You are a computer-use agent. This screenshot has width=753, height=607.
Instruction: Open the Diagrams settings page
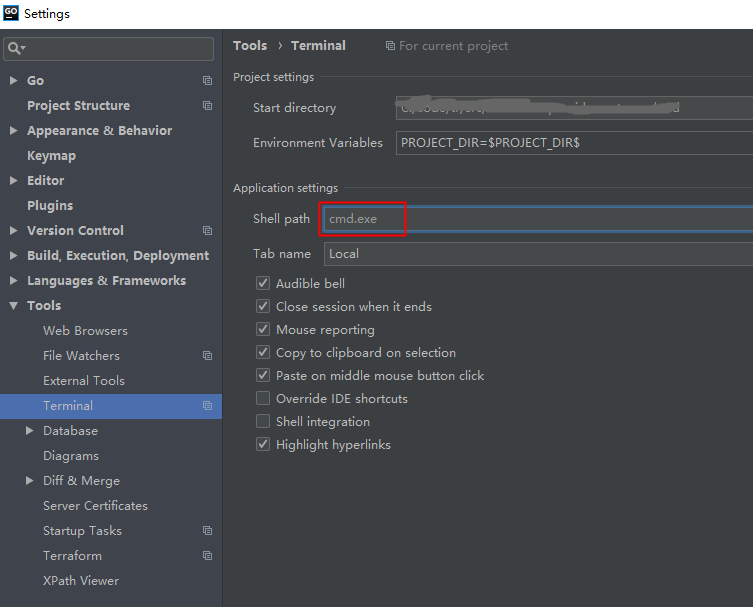(71, 456)
